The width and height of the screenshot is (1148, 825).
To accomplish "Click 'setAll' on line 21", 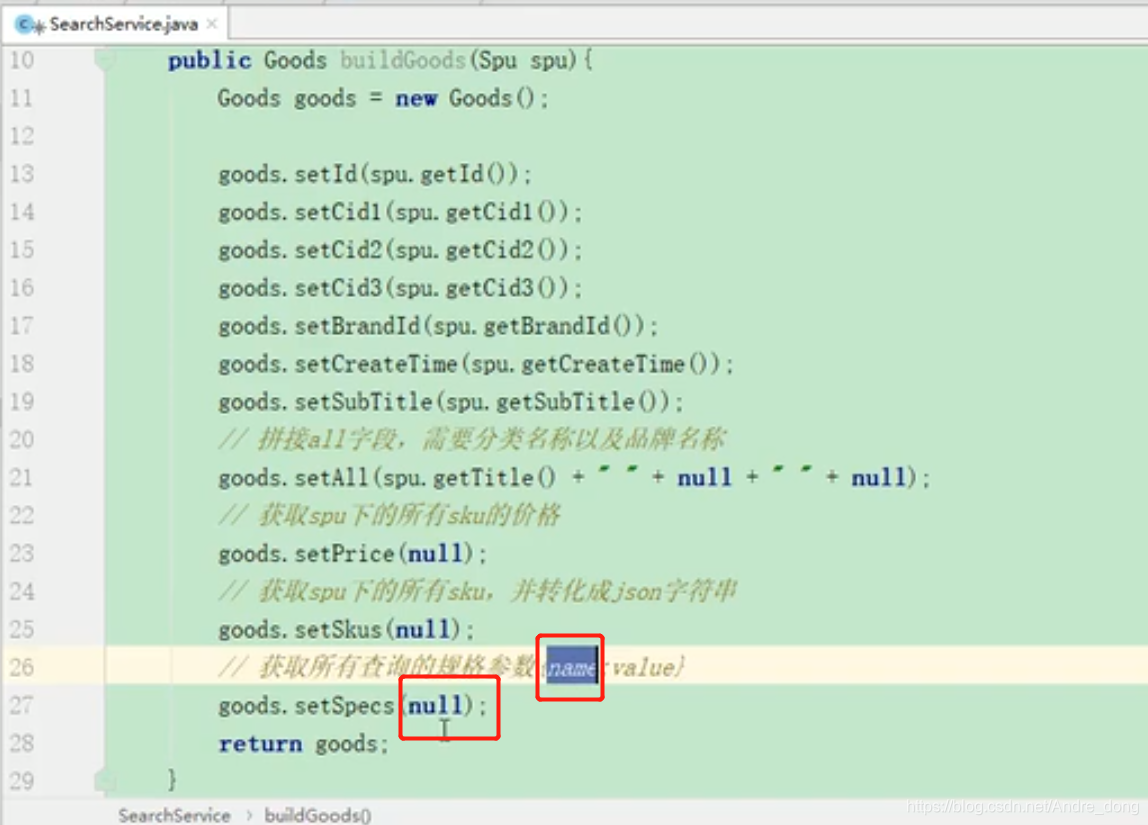I will pos(331,477).
